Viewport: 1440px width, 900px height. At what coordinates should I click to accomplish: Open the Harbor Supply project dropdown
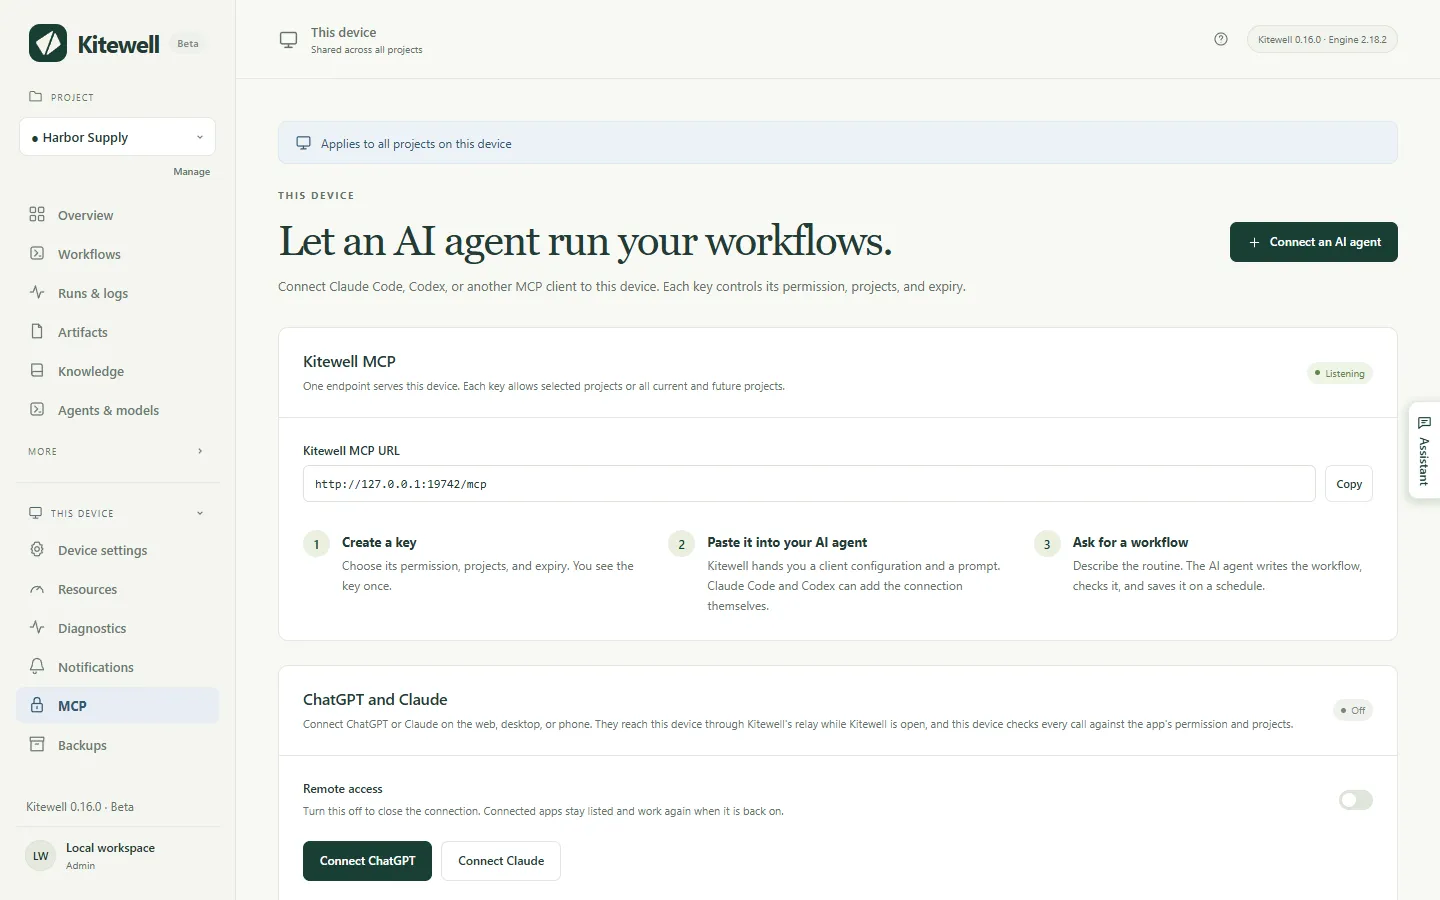tap(117, 137)
